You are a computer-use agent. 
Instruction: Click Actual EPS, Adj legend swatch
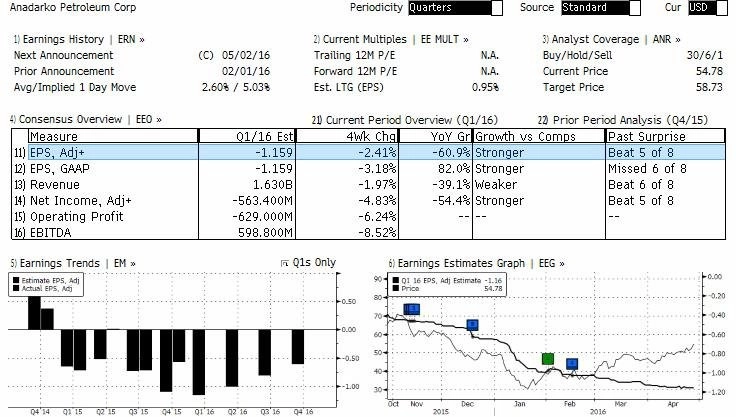[16, 288]
